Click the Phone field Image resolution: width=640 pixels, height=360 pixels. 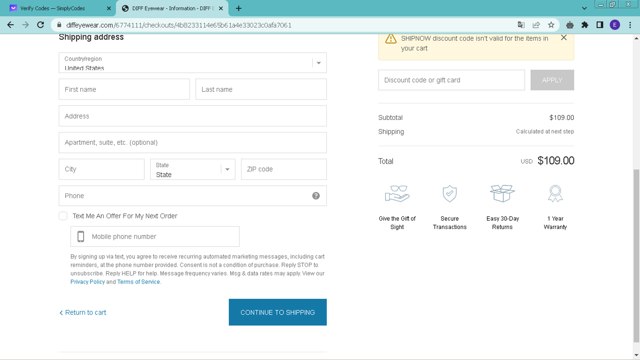pyautogui.click(x=193, y=196)
